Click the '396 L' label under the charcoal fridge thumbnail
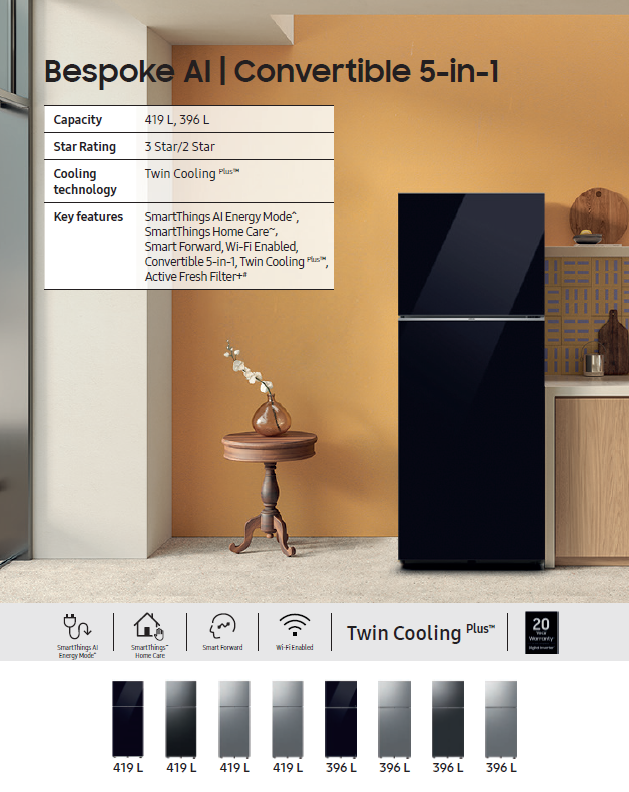629x792 pixels. tap(448, 768)
